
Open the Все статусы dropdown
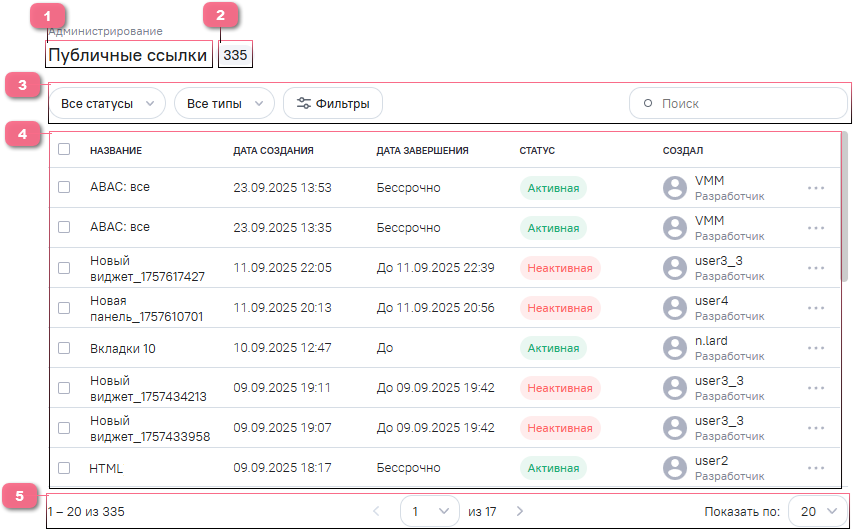(x=107, y=103)
